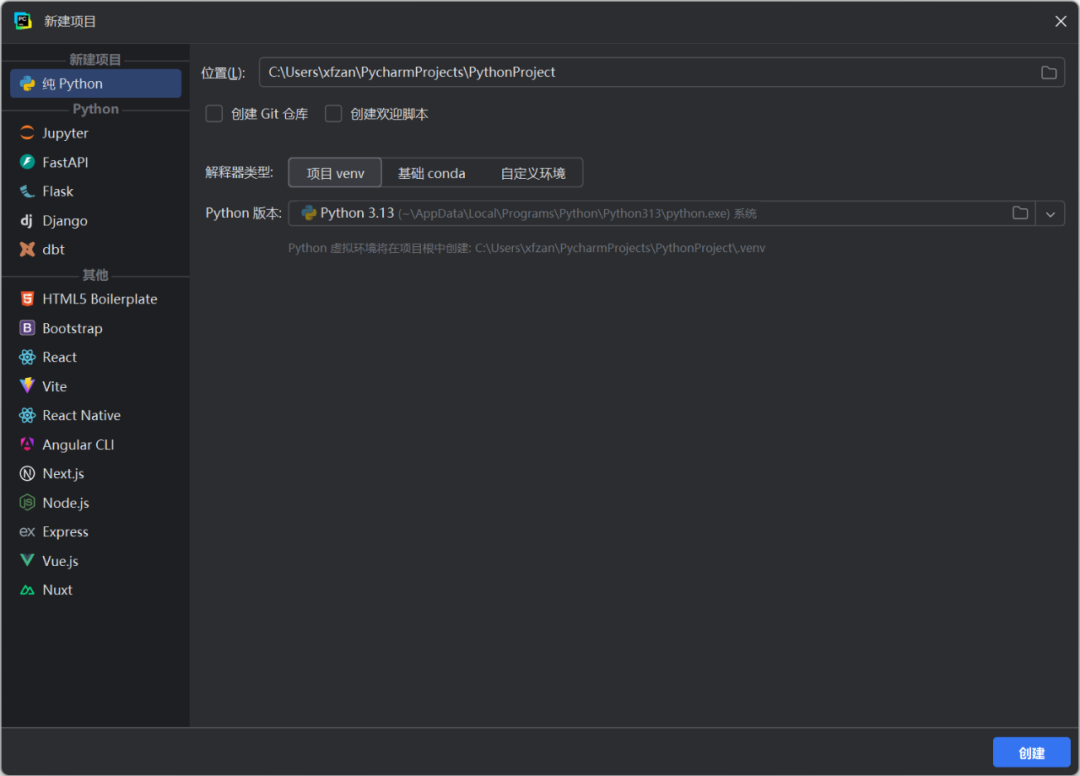Click the 位置(L): label
The width and height of the screenshot is (1080, 776).
(x=223, y=73)
